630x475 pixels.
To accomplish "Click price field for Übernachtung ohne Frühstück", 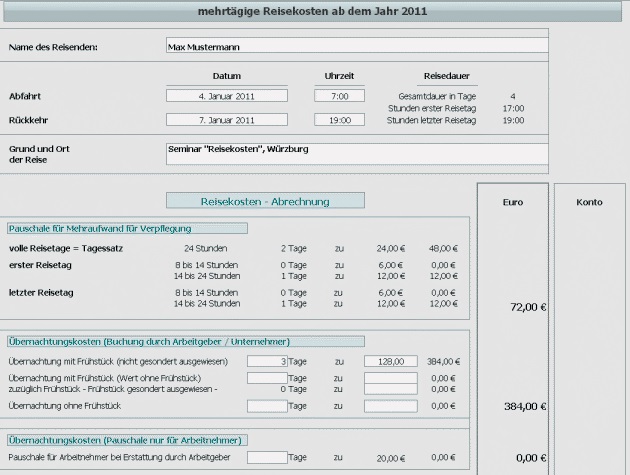I will click(x=391, y=406).
